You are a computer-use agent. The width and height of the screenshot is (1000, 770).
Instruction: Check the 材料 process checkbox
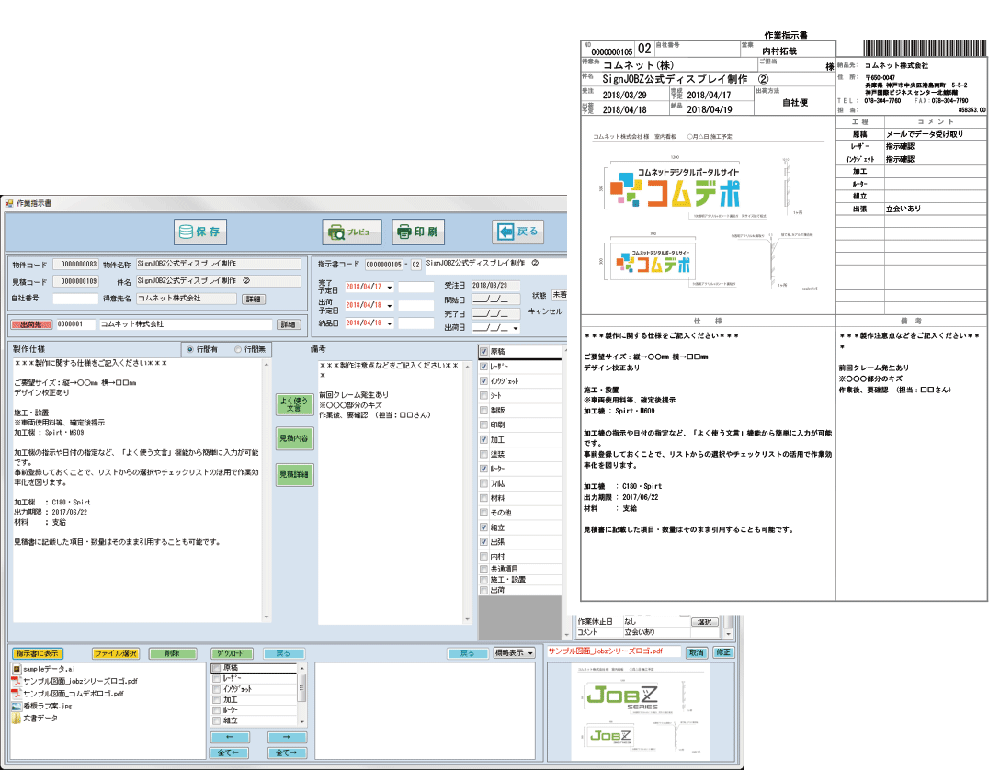484,498
